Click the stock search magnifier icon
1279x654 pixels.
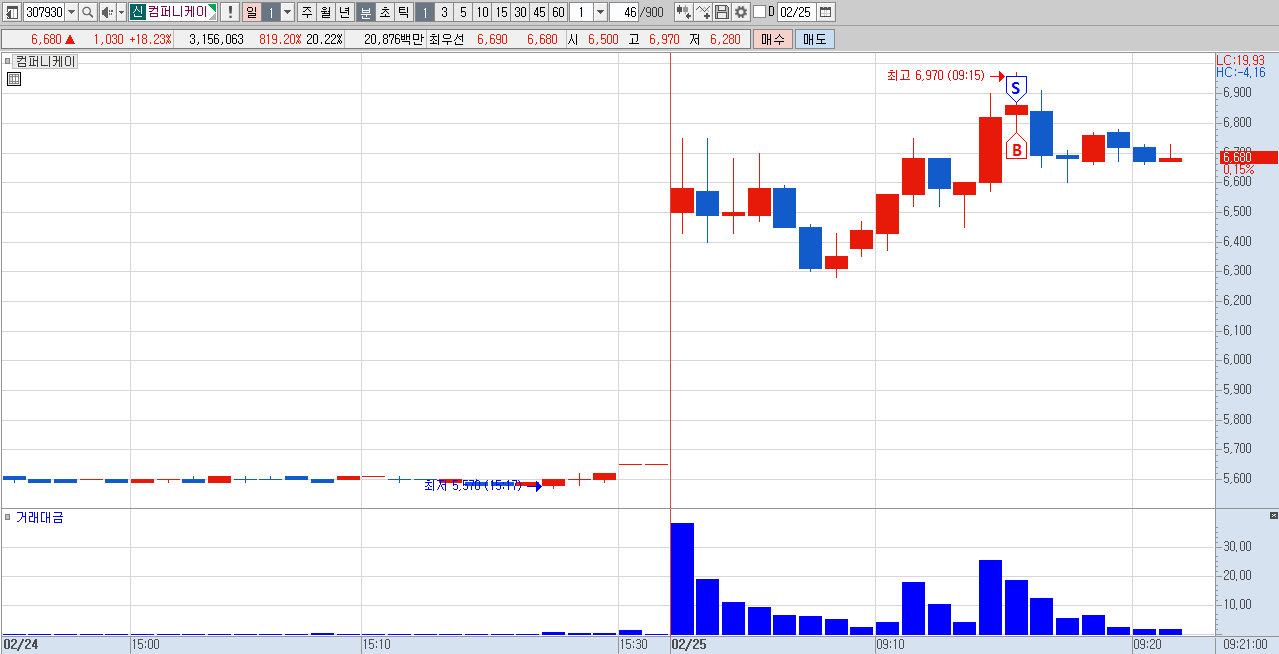point(87,12)
